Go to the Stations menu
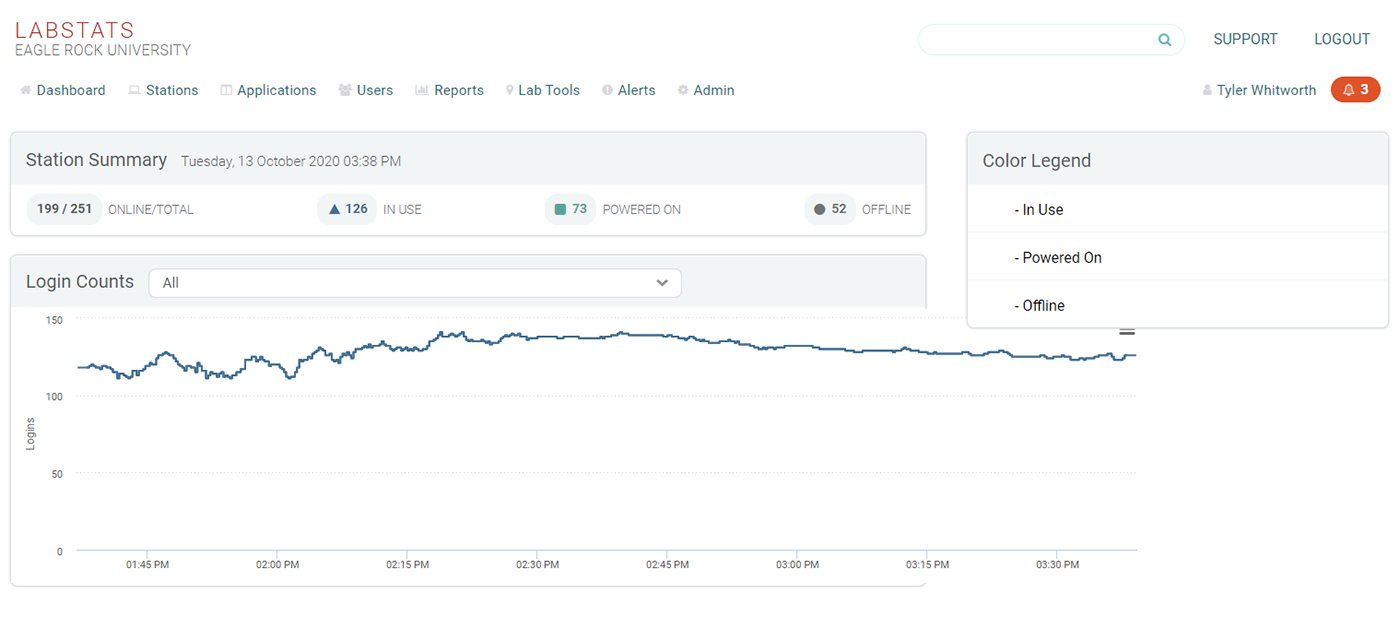Image resolution: width=1400 pixels, height=629 pixels. (163, 90)
